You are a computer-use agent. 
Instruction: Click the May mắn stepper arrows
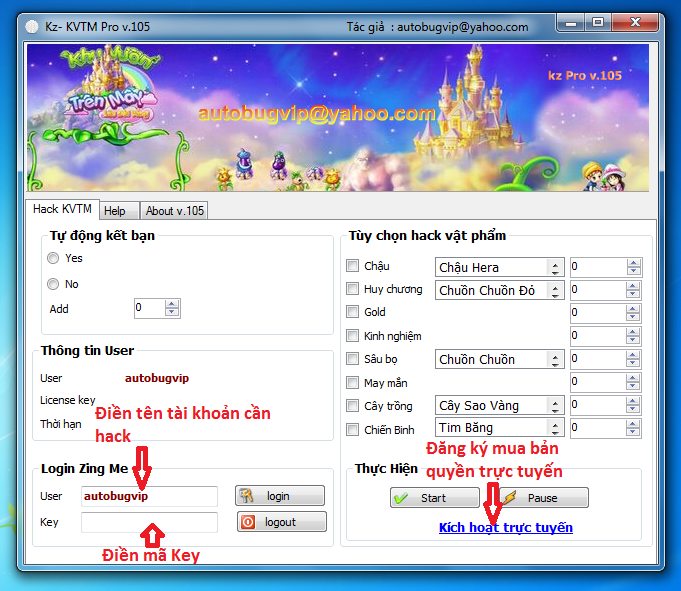tap(633, 382)
